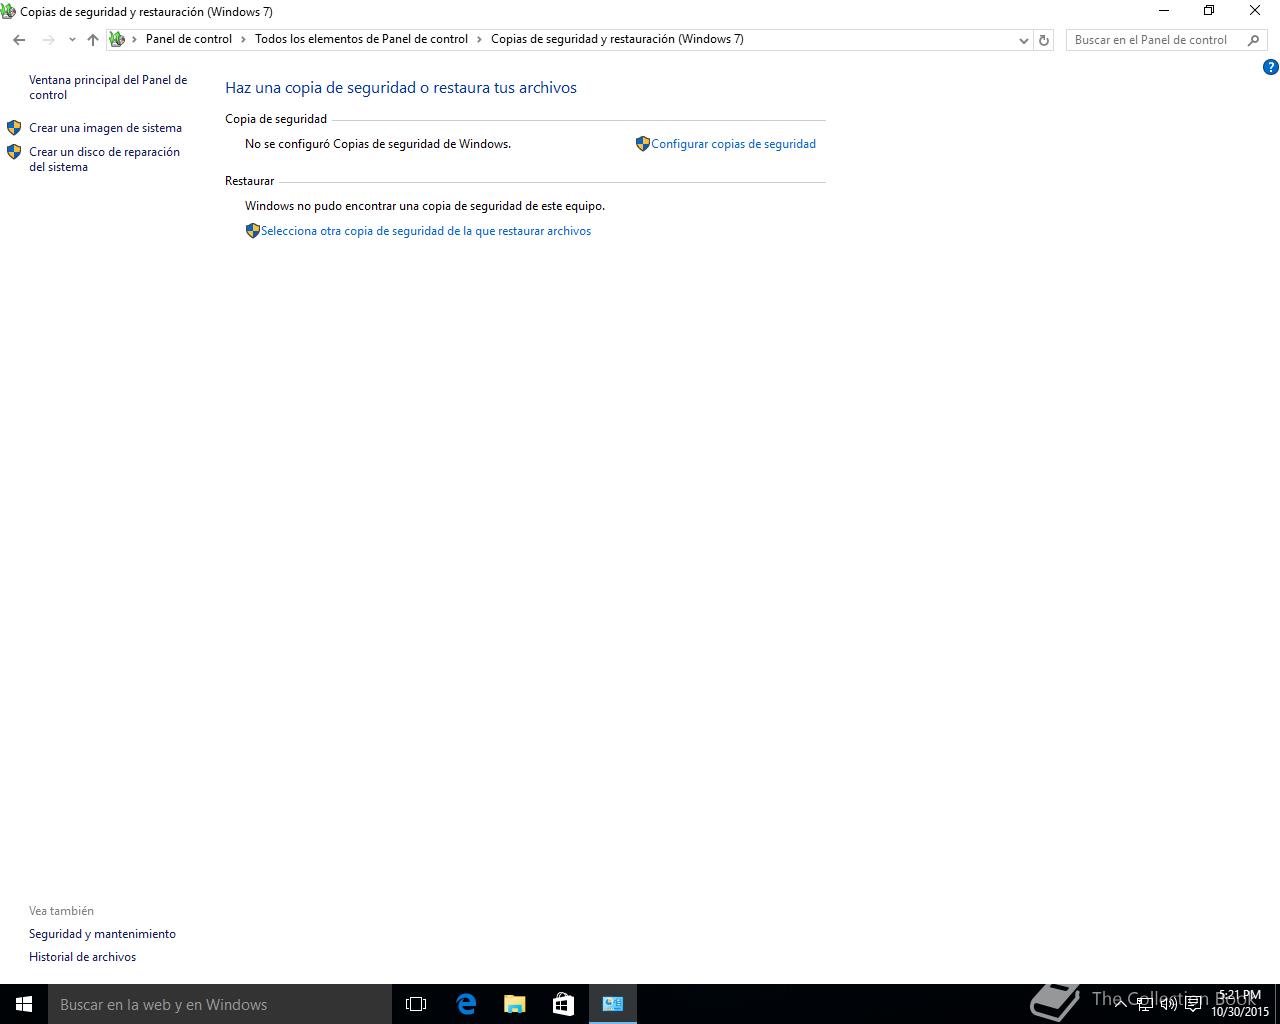Screen dimensions: 1280x1024
Task: Open Task View in the taskbar
Action: pos(416,1004)
